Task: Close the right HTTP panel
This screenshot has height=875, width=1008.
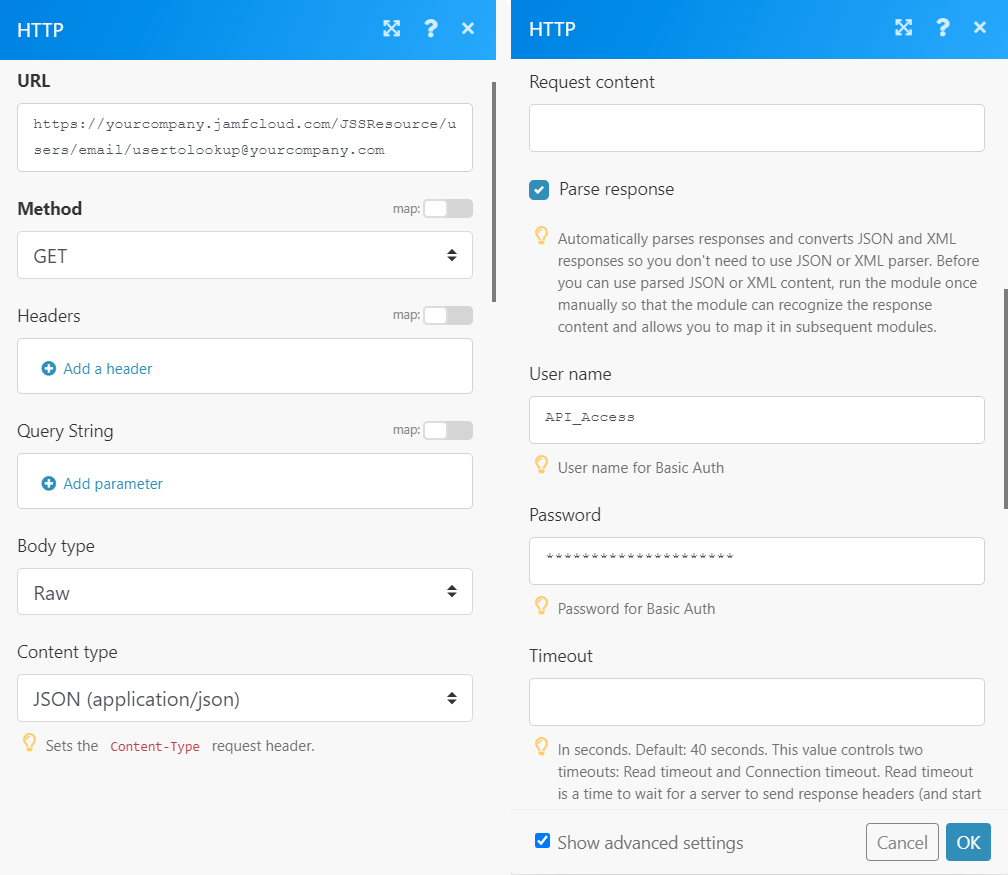Action: [980, 27]
